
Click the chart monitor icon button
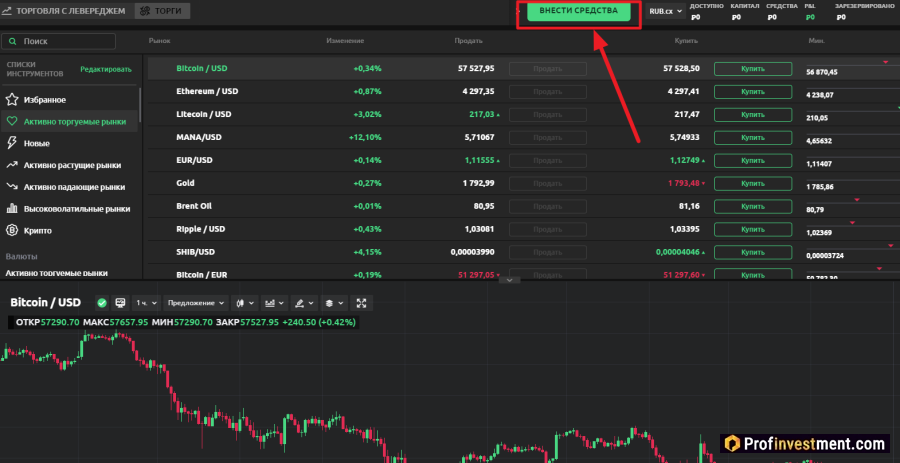click(121, 303)
